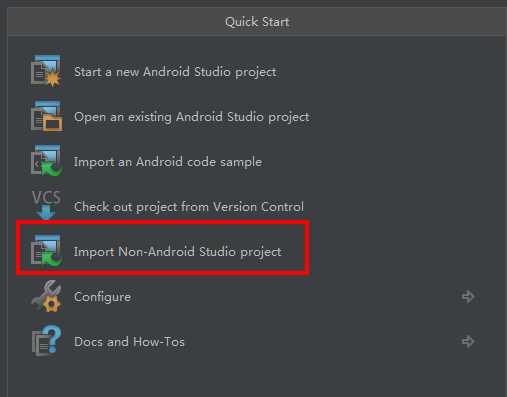The width and height of the screenshot is (507, 397).
Task: Open the Configure text entry
Action: coord(102,297)
